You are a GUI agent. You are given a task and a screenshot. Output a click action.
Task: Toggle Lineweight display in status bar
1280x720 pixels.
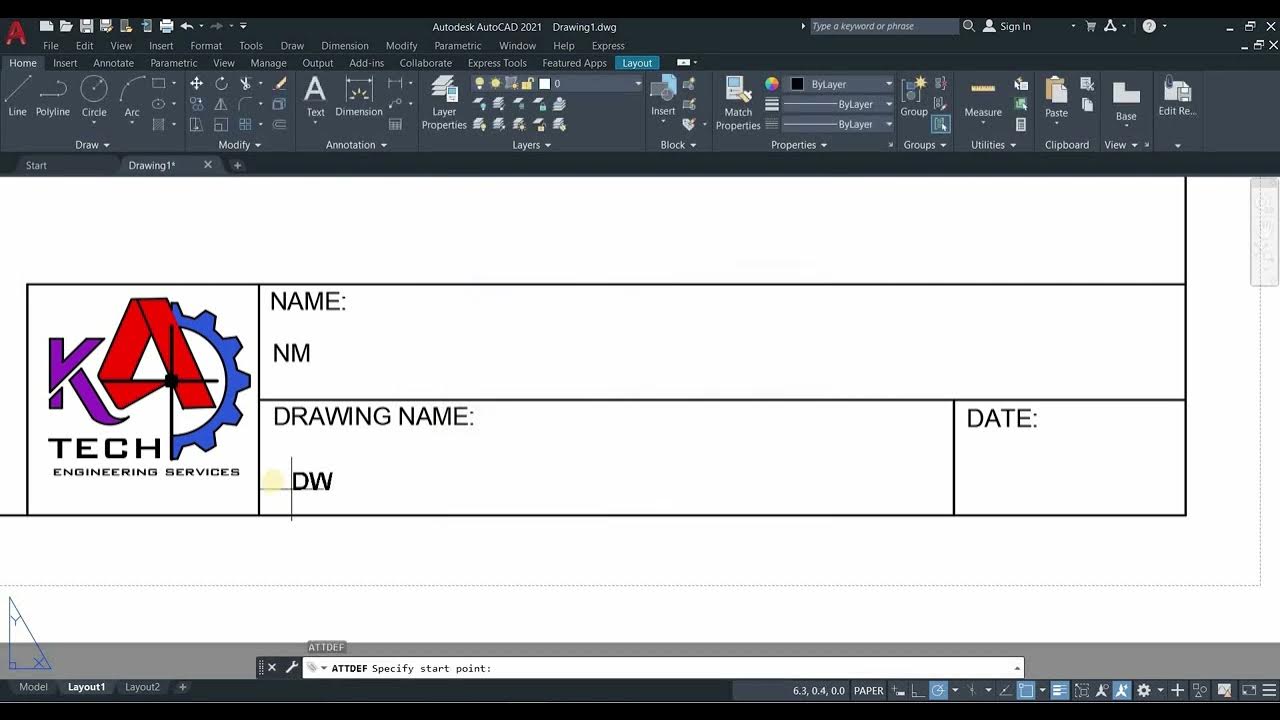click(x=1059, y=690)
